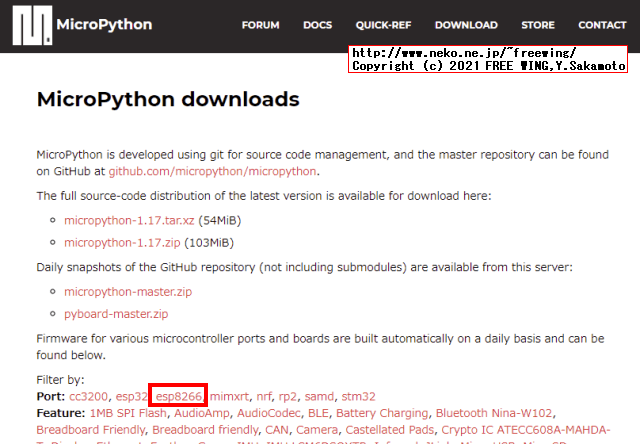
Task: Filter firmware by the mimxrt port
Action: 228,396
